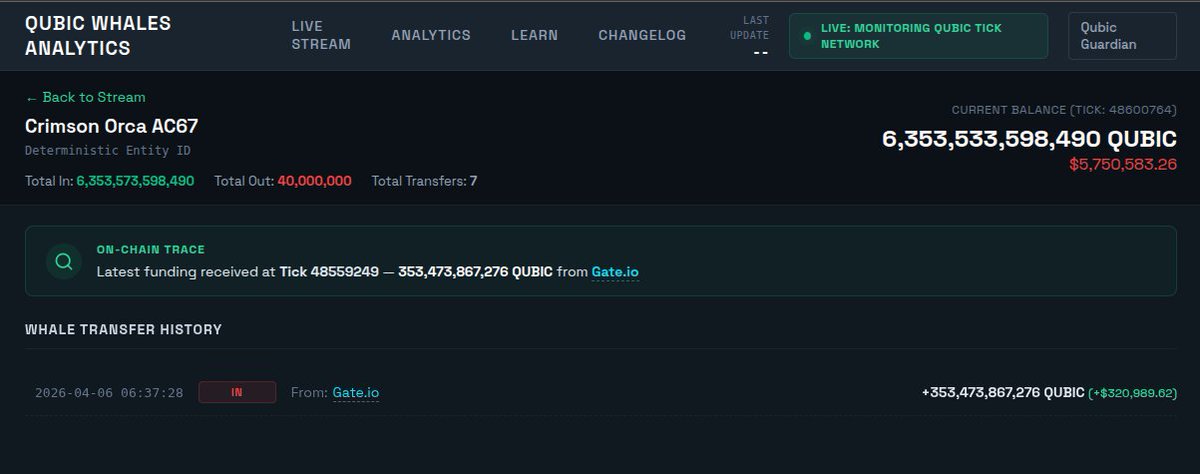Viewport: 1200px width, 474px height.
Task: Open Gate.io link in On-Chain Trace
Action: click(614, 272)
